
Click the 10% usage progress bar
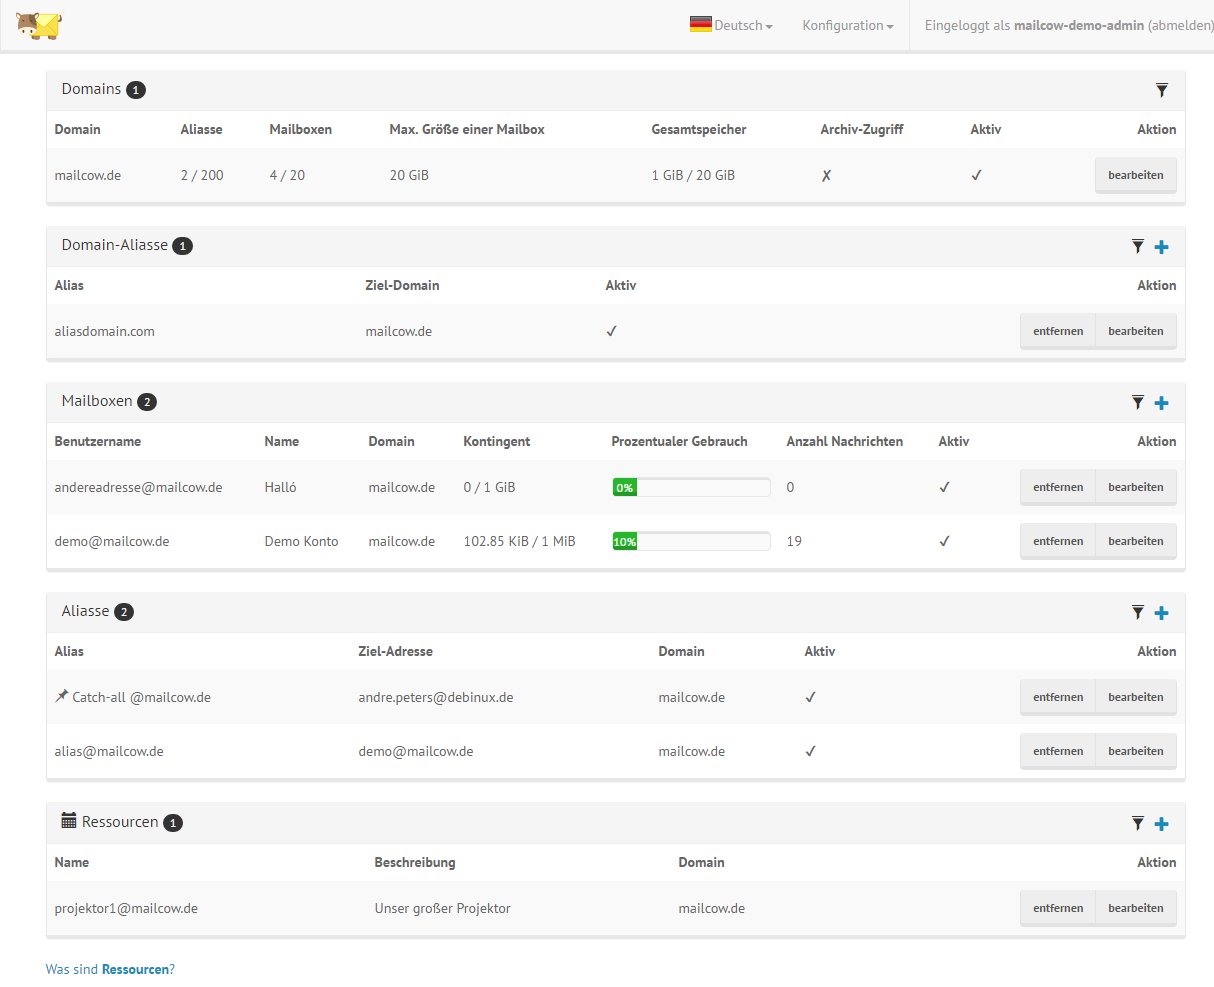691,541
